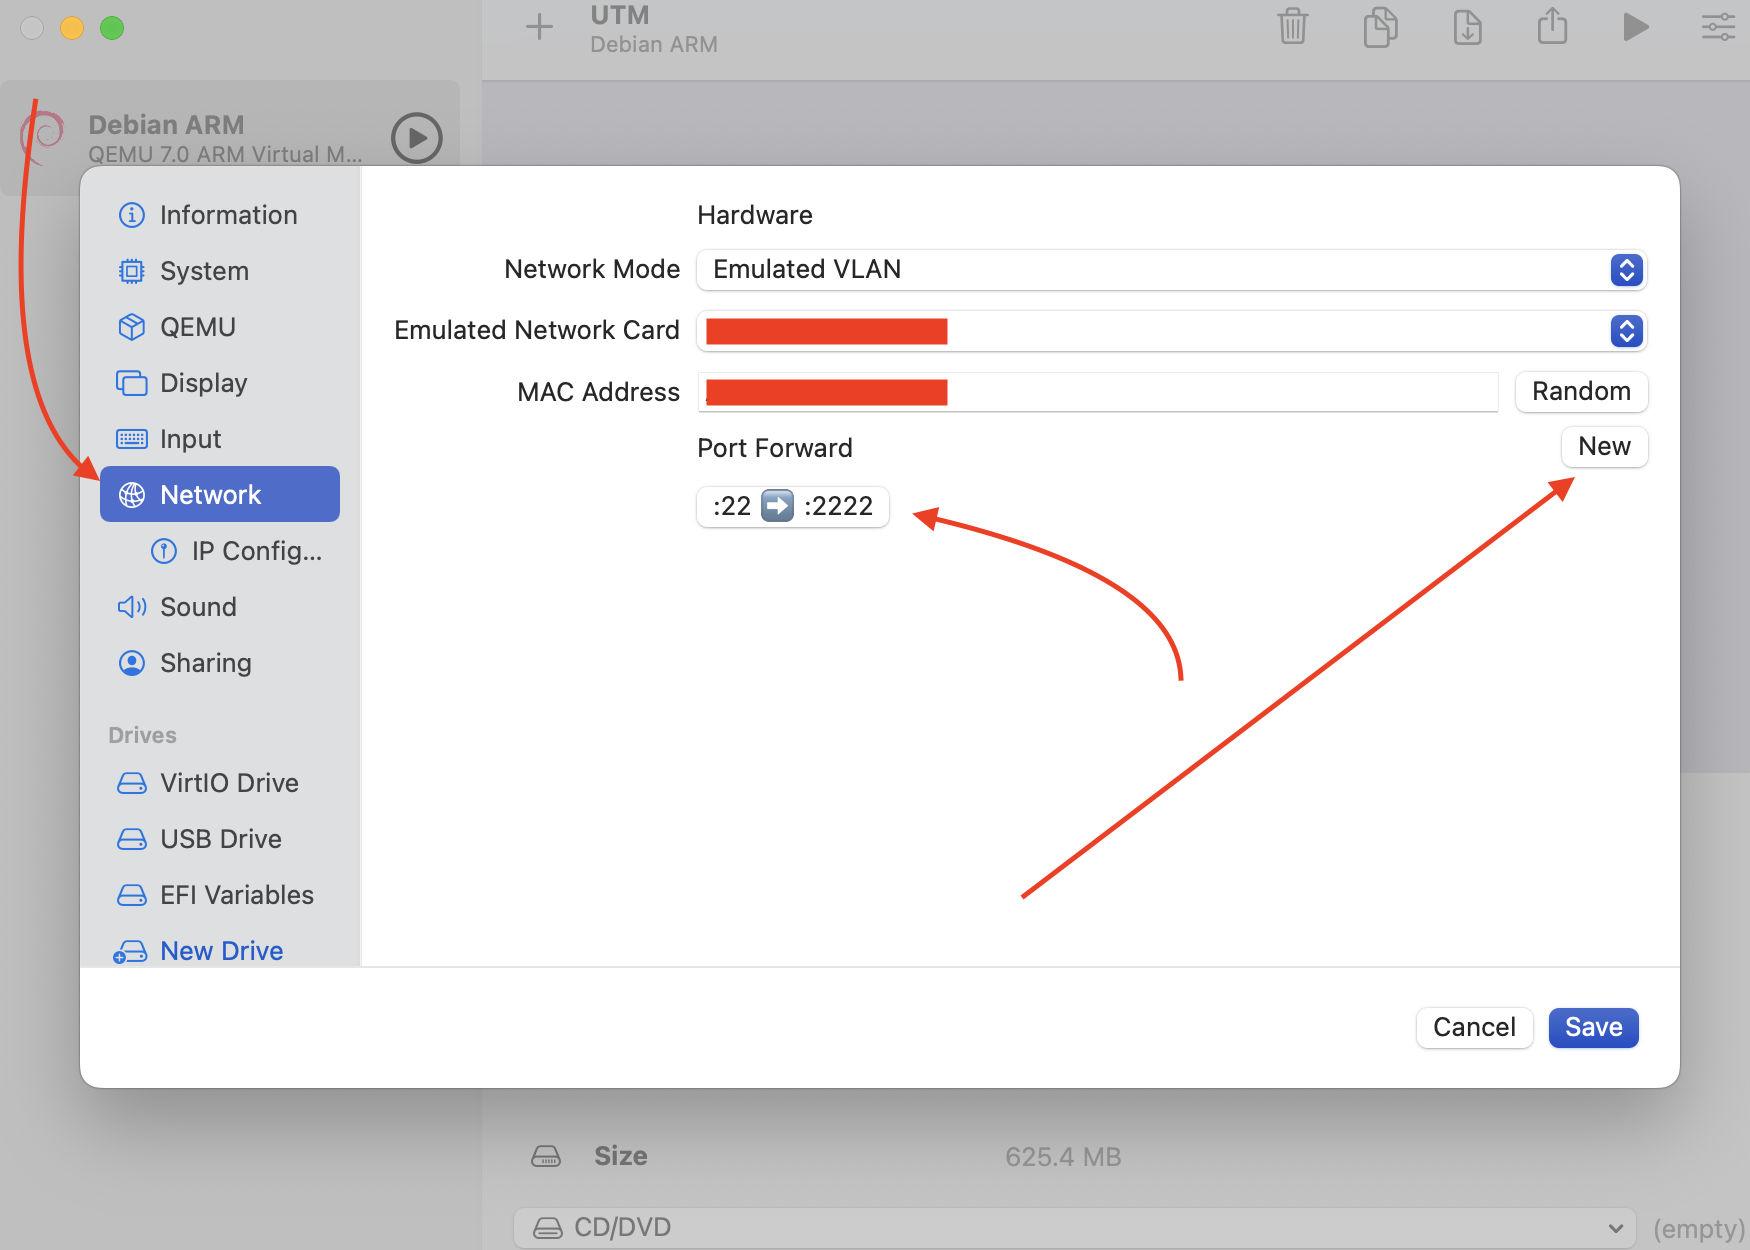Click the move VM icon with down arrow
1750x1250 pixels.
coord(1467,27)
